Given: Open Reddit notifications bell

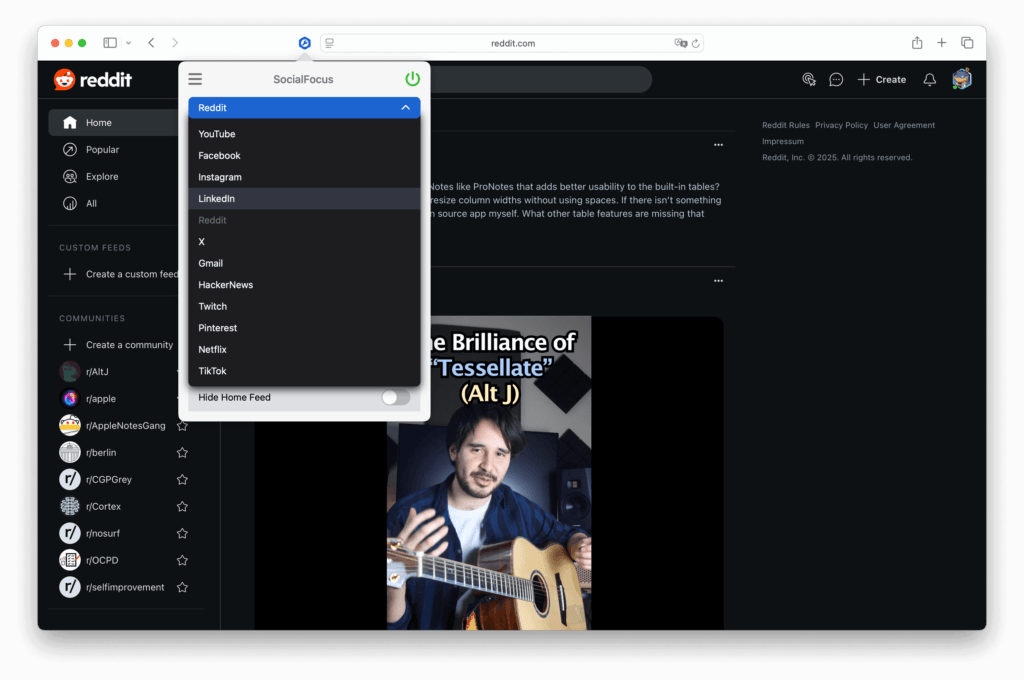Looking at the screenshot, I should (929, 80).
